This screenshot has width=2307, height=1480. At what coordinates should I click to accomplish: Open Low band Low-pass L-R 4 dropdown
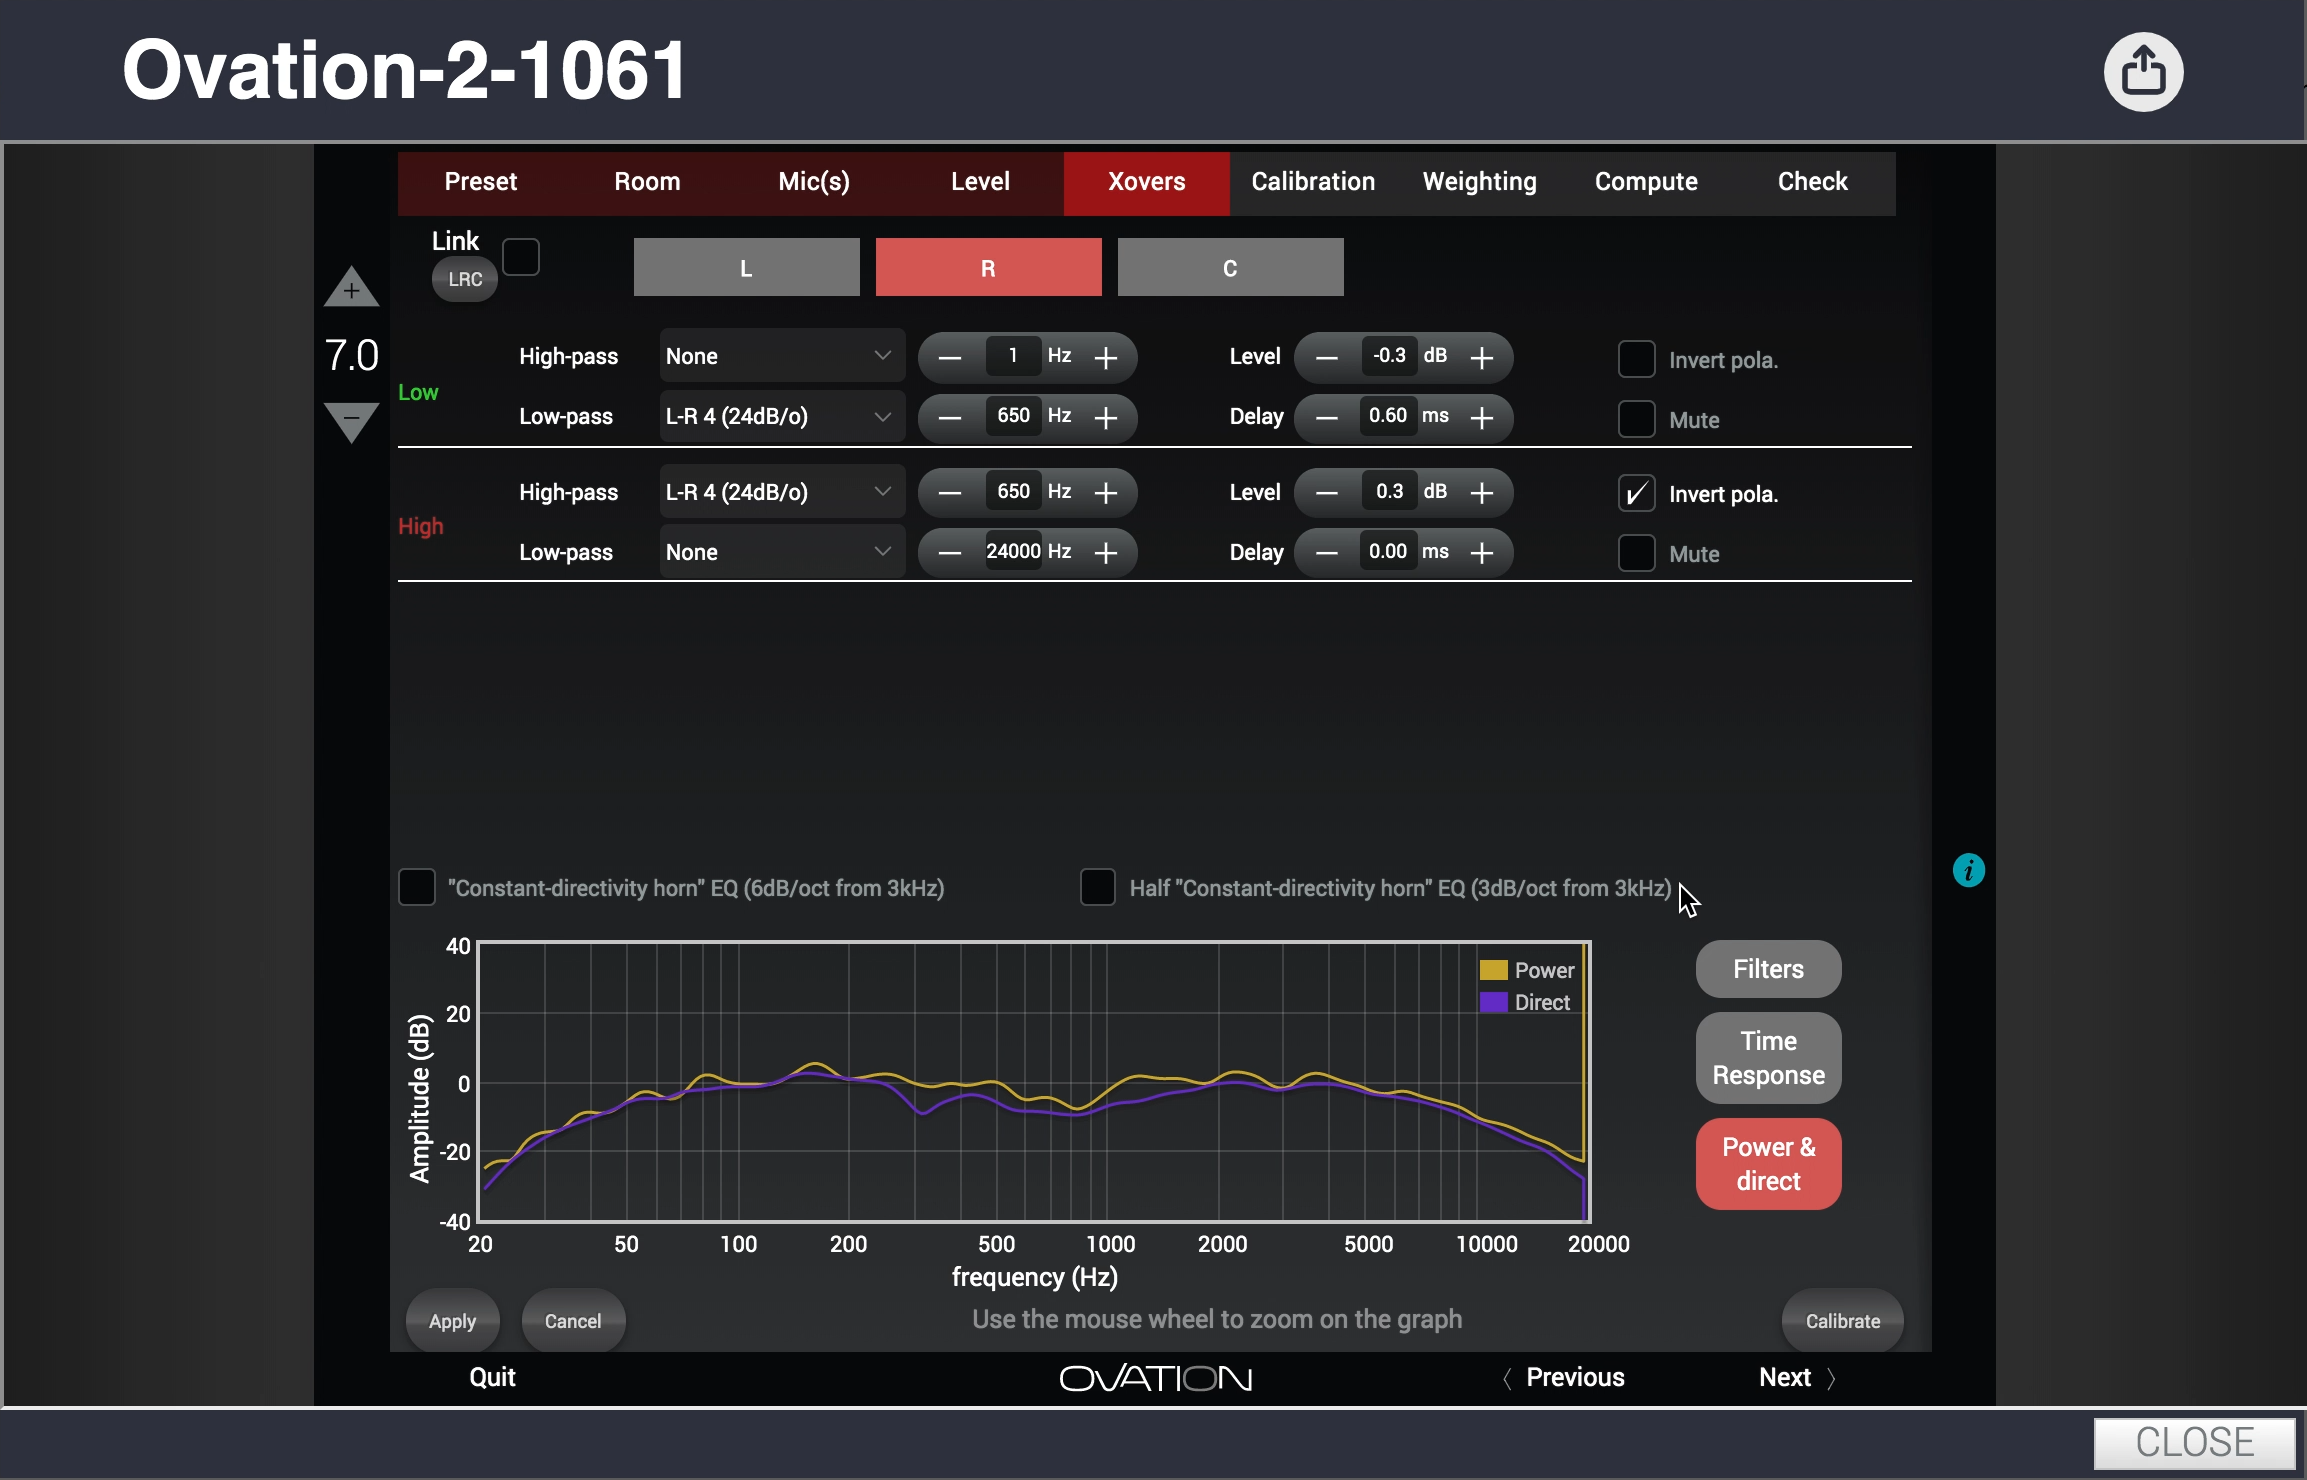(782, 416)
